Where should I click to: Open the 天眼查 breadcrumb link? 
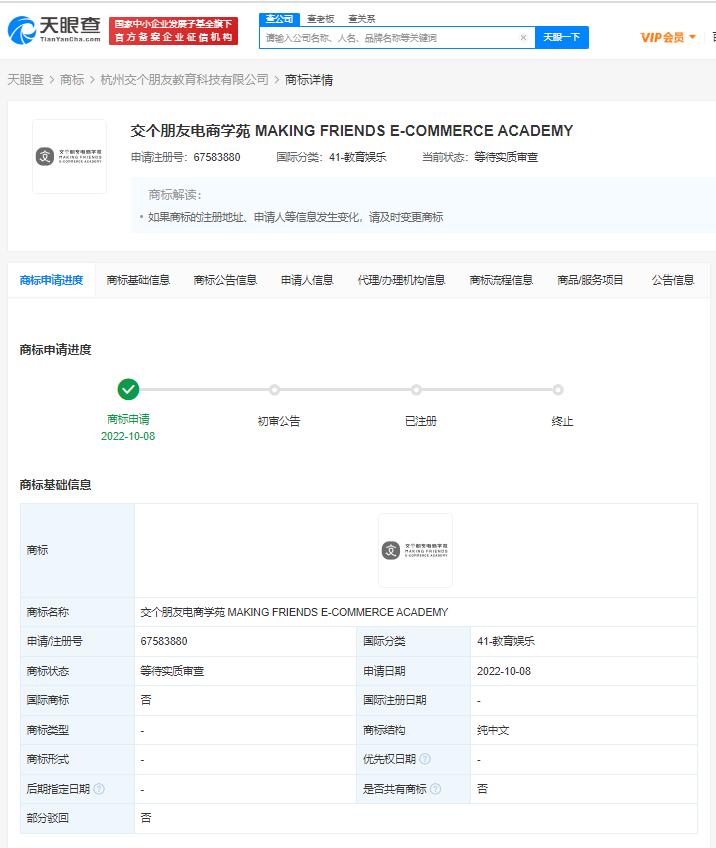pyautogui.click(x=25, y=80)
